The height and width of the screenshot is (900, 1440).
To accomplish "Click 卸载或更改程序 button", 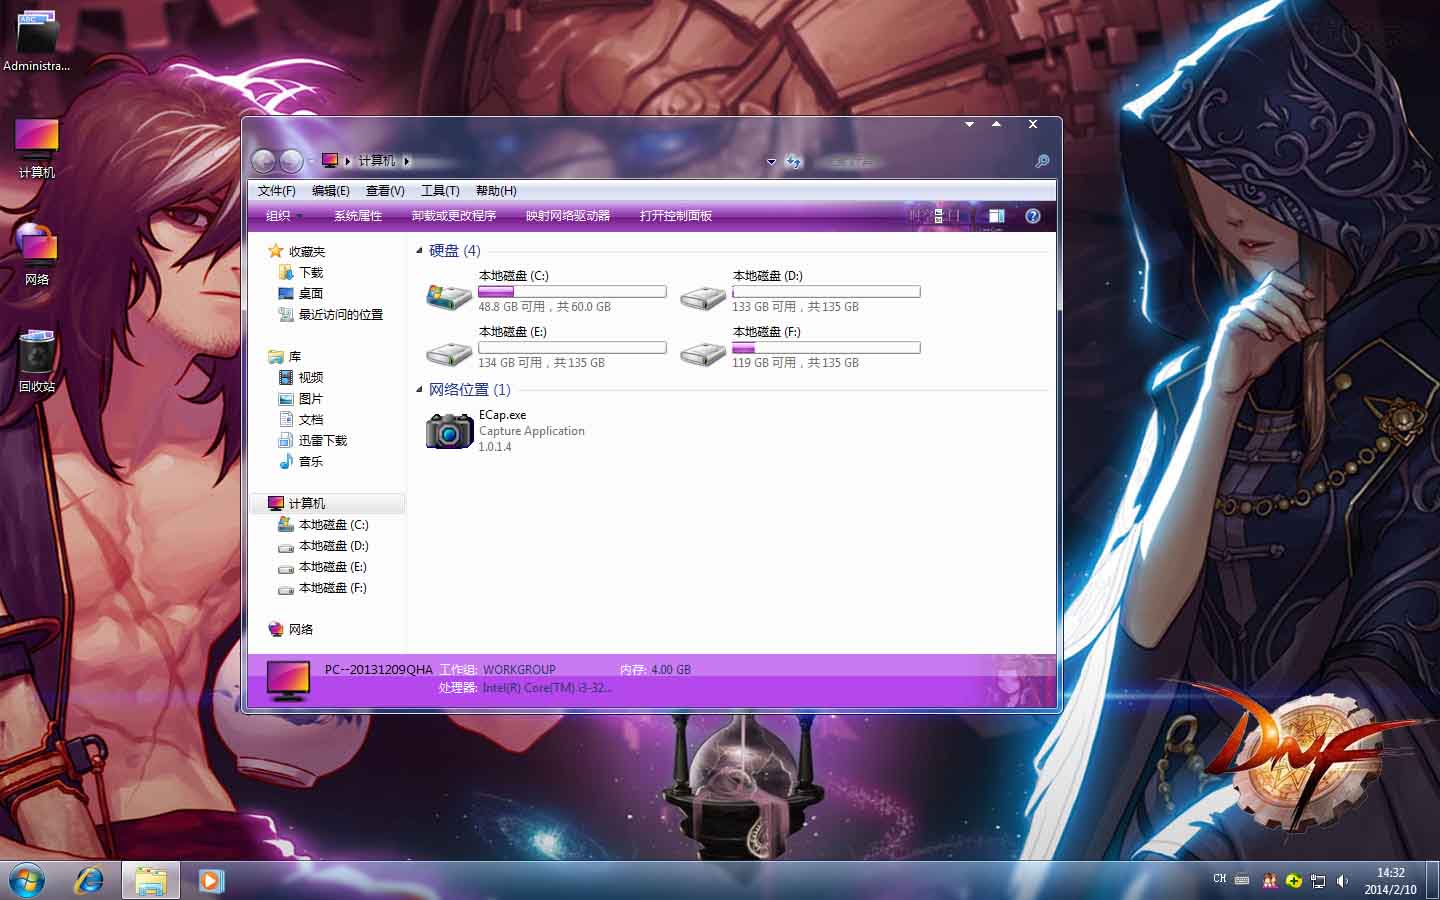I will pyautogui.click(x=454, y=216).
